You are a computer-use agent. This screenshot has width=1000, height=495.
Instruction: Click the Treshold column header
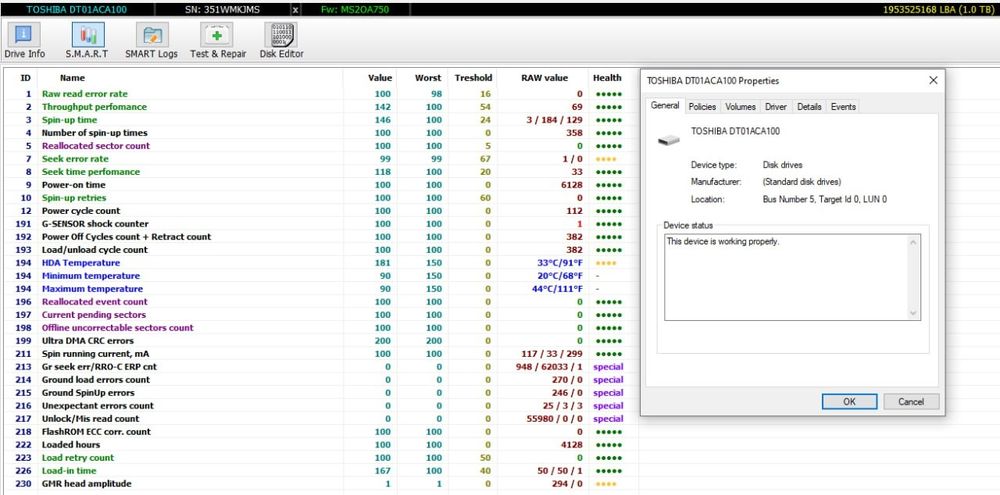(473, 78)
